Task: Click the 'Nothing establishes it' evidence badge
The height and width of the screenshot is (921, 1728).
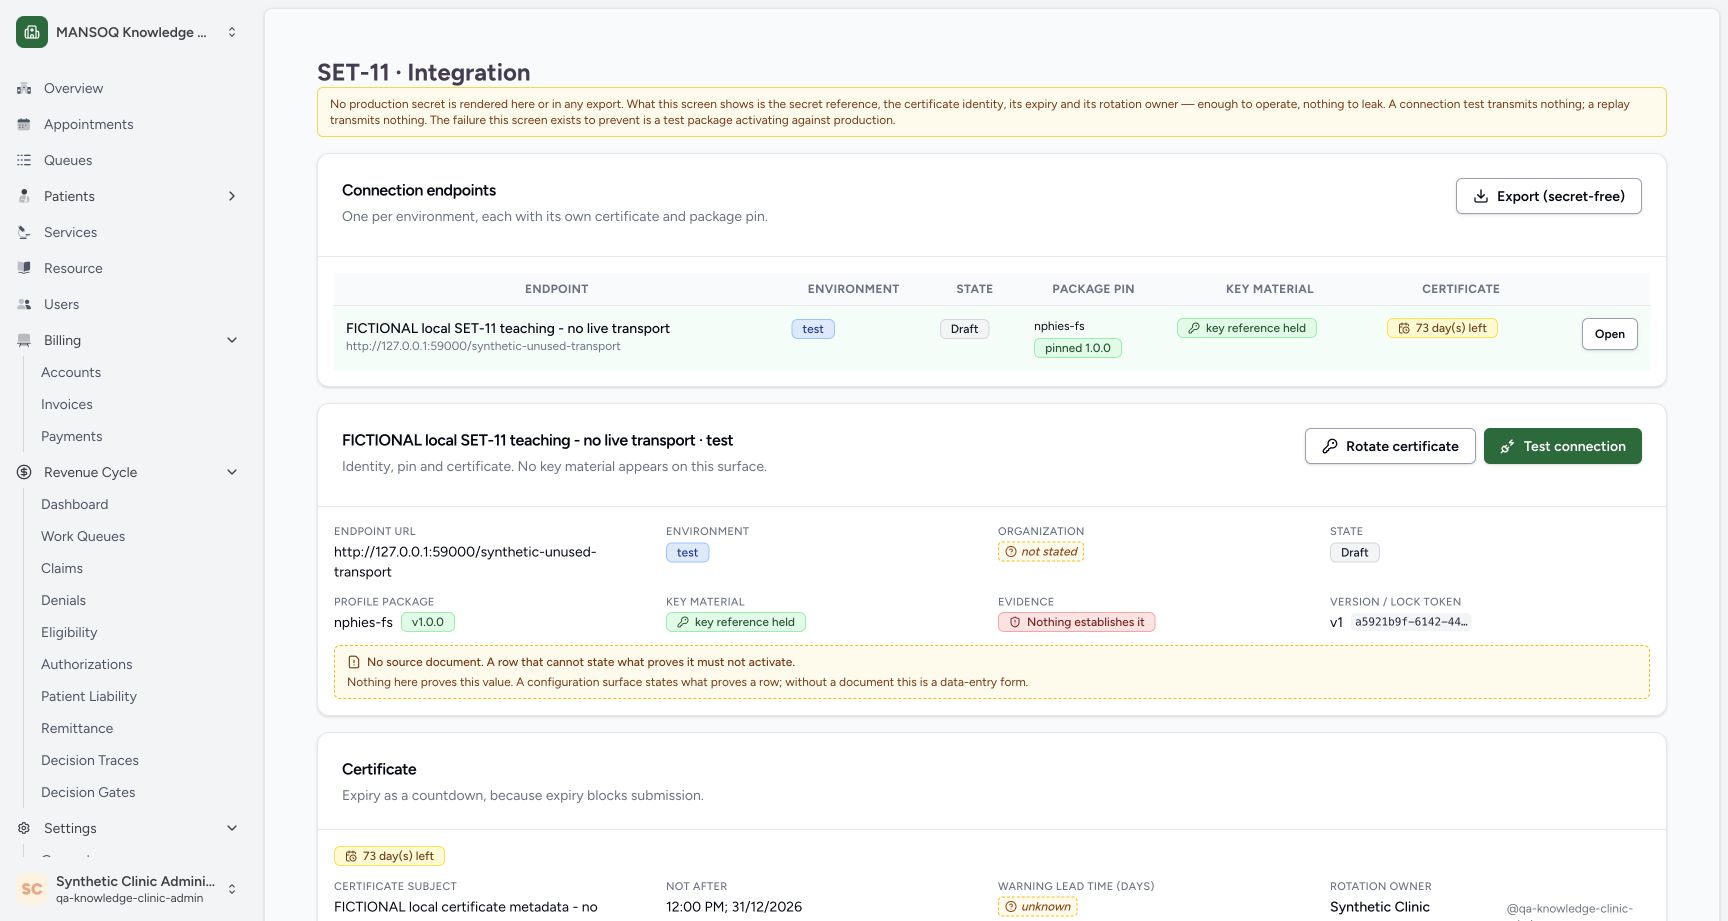Action: coord(1076,622)
